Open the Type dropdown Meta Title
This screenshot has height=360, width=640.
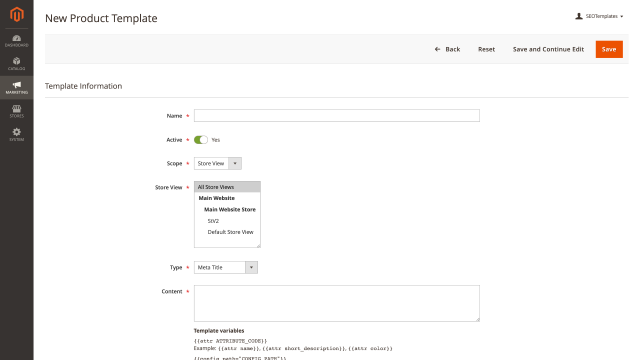226,267
